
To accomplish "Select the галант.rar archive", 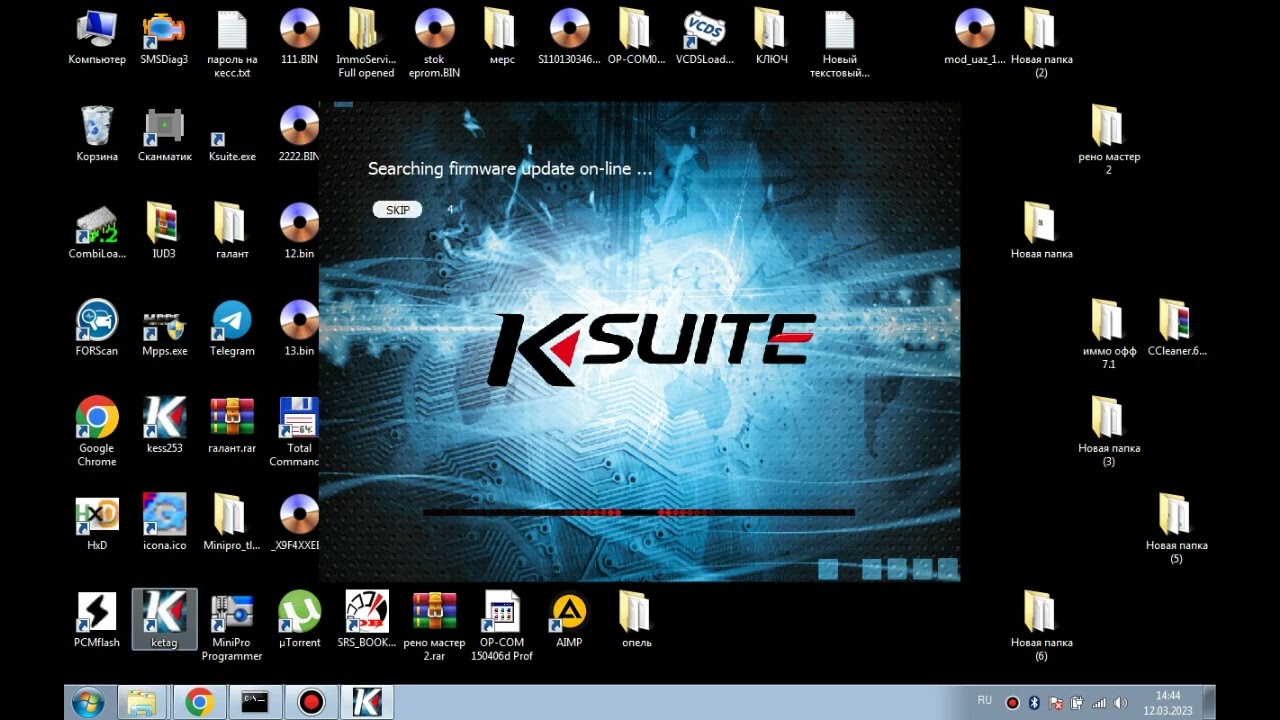I will pyautogui.click(x=232, y=425).
